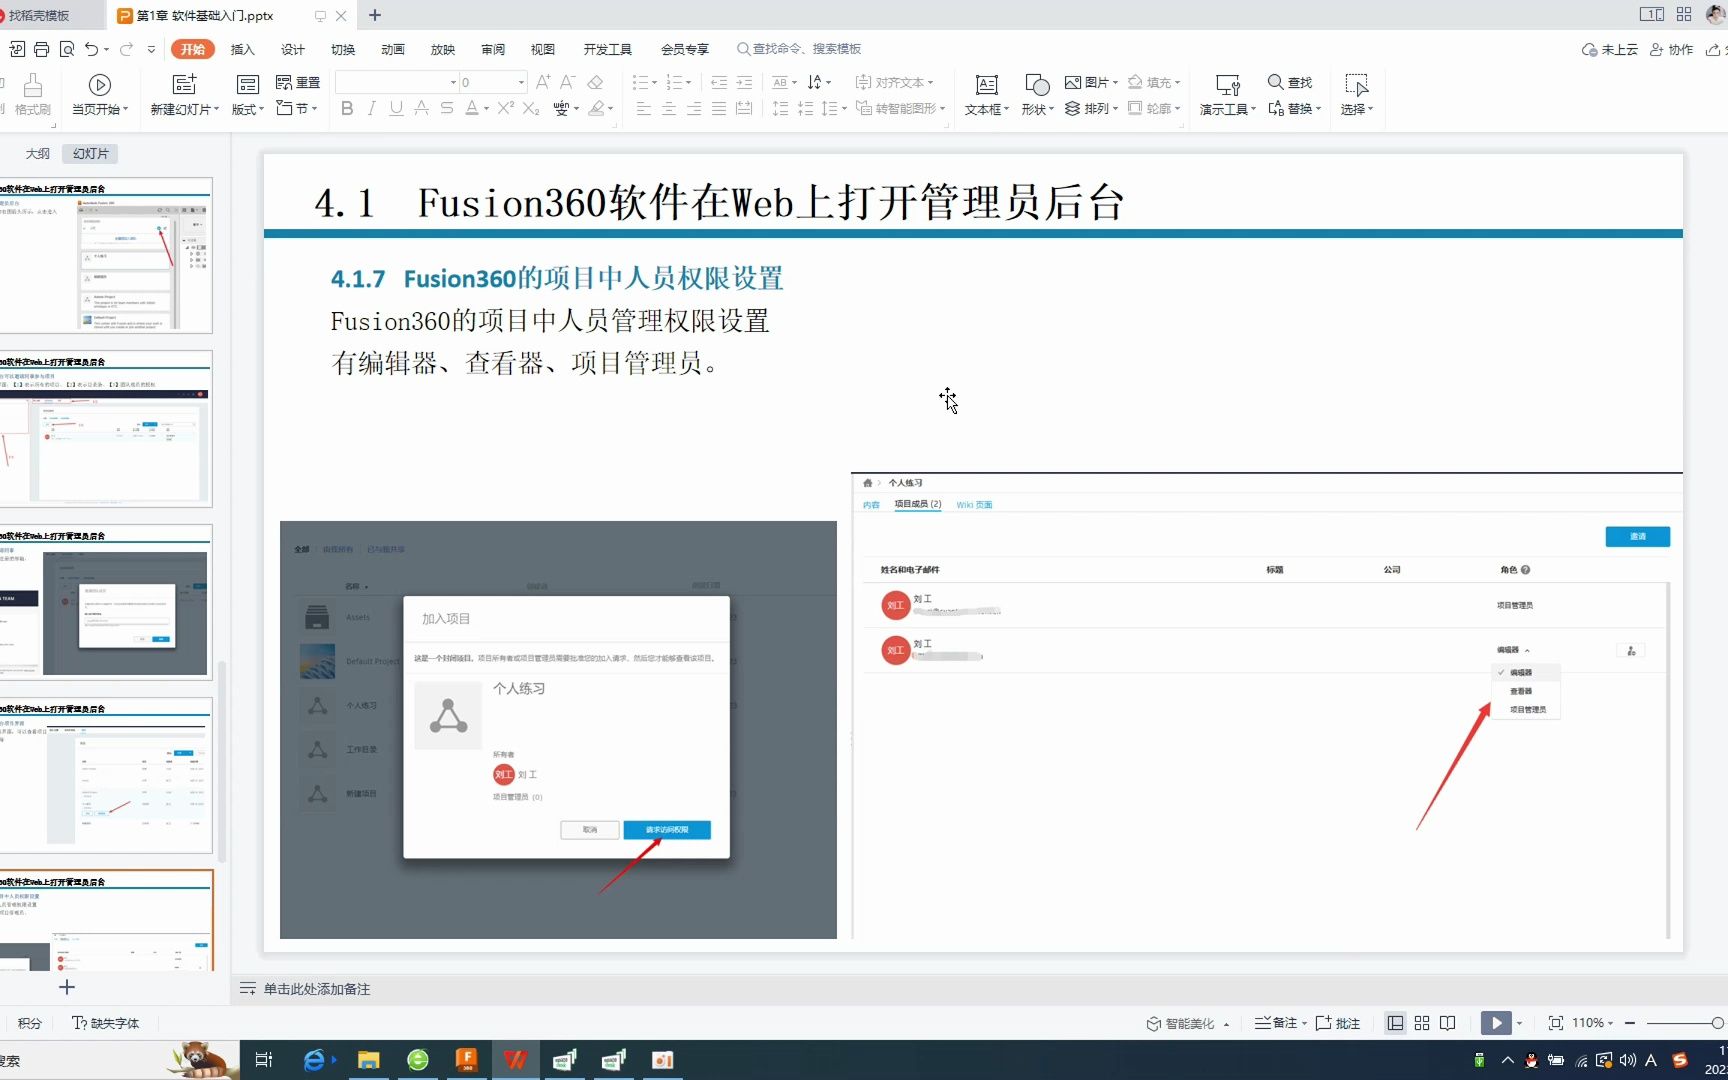This screenshot has width=1728, height=1080.
Task: Click the zoom out minus button
Action: 1630,1023
